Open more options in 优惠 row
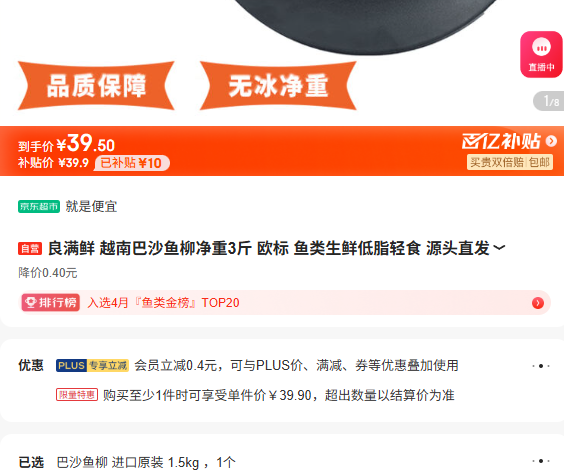The height and width of the screenshot is (475, 564). coord(541,366)
